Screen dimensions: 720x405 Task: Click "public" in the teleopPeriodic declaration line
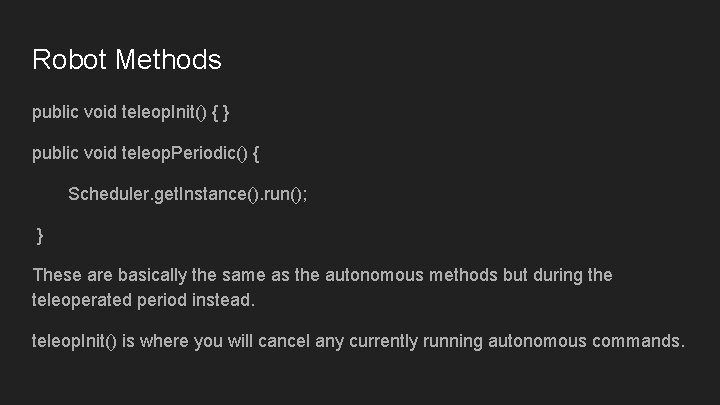54,153
